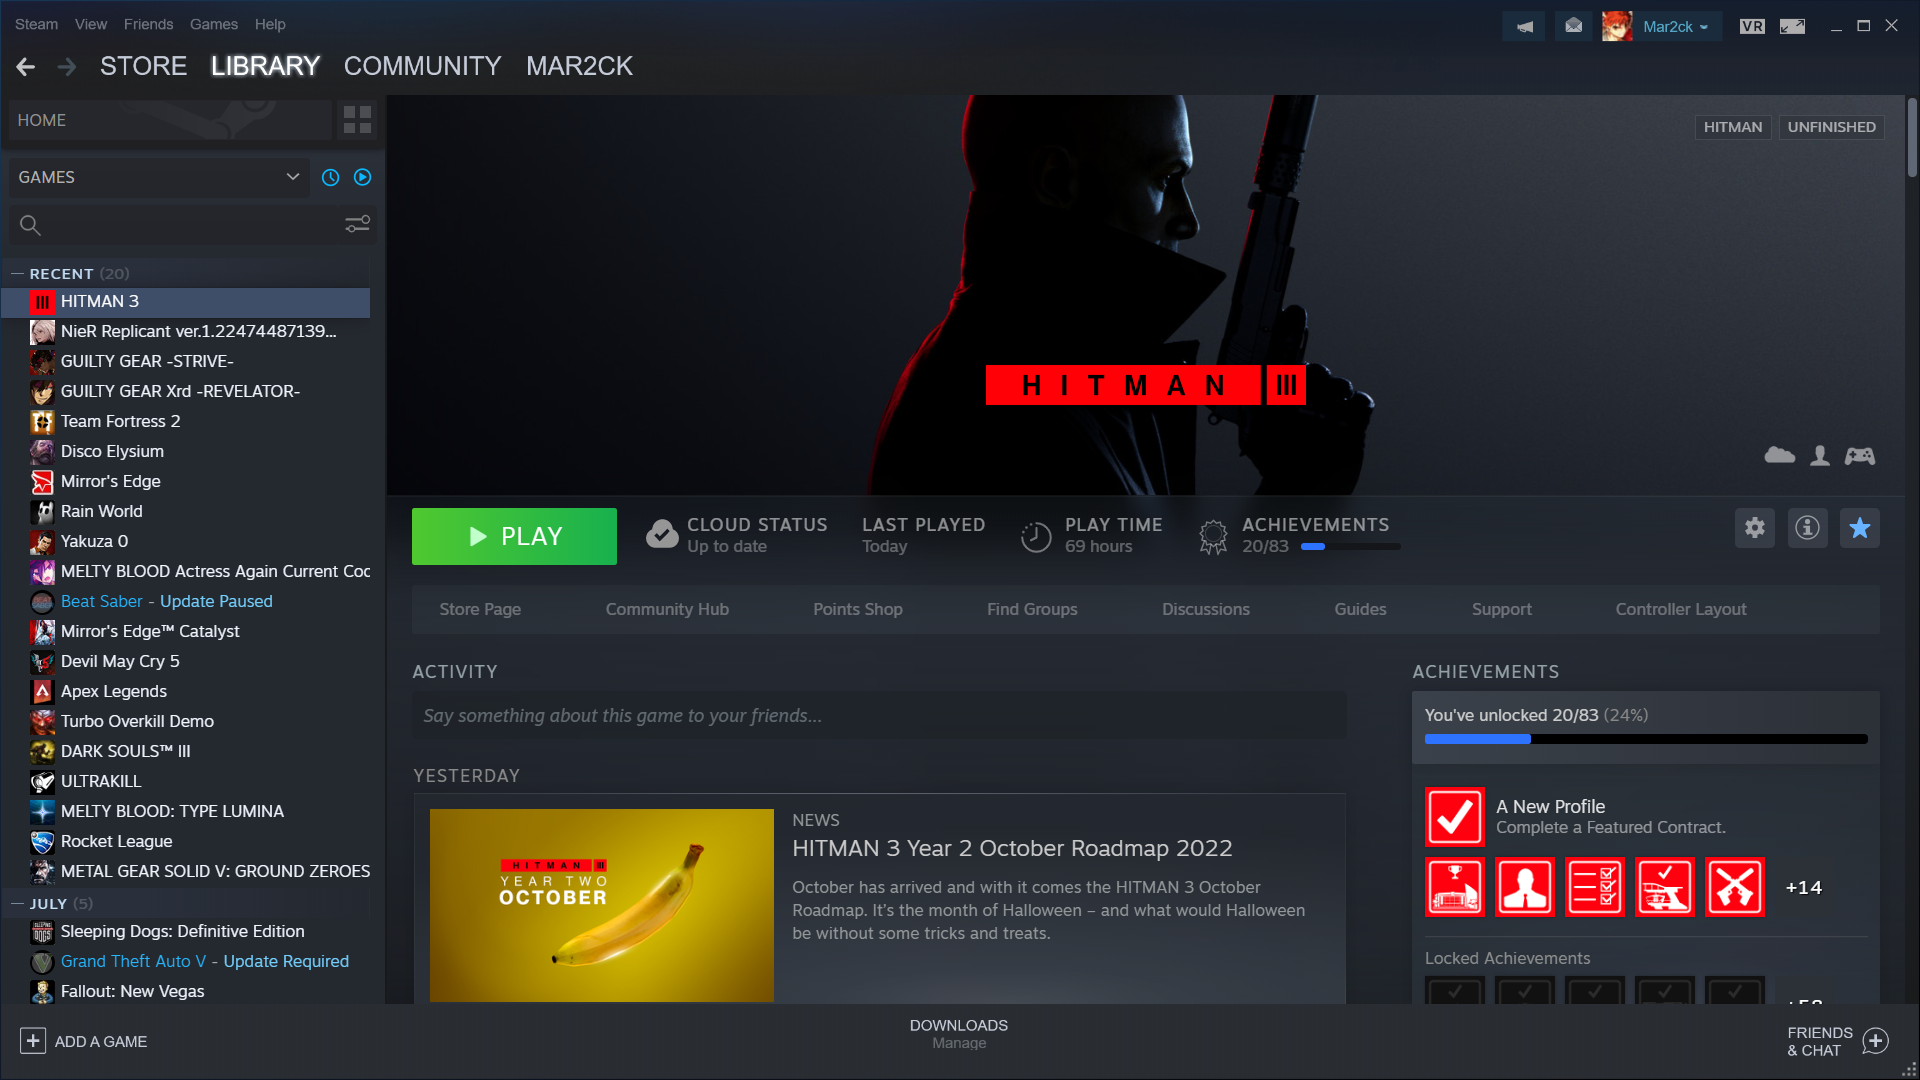Click the green PLAY button
The image size is (1920, 1080).
pyautogui.click(x=514, y=536)
